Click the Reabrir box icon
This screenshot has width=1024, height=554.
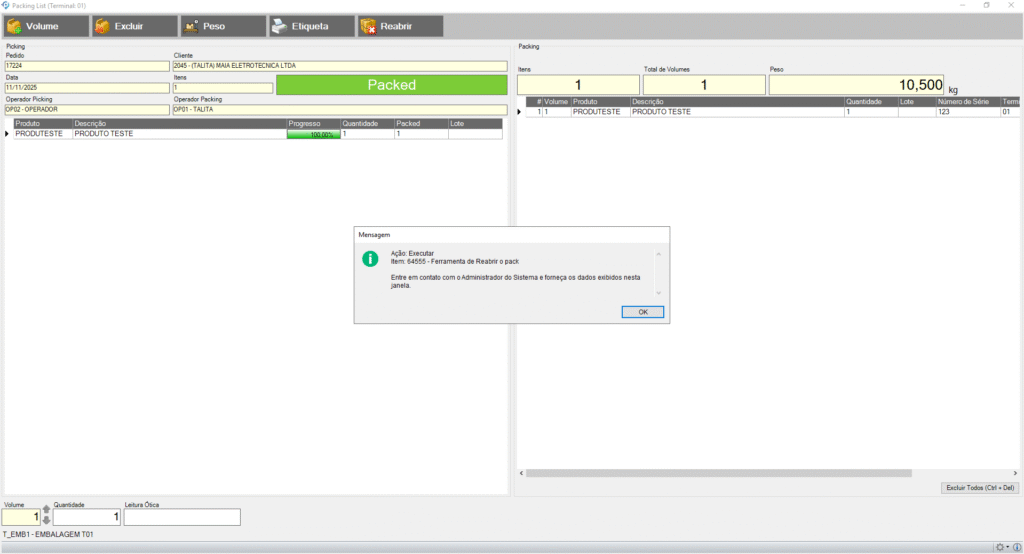click(367, 26)
